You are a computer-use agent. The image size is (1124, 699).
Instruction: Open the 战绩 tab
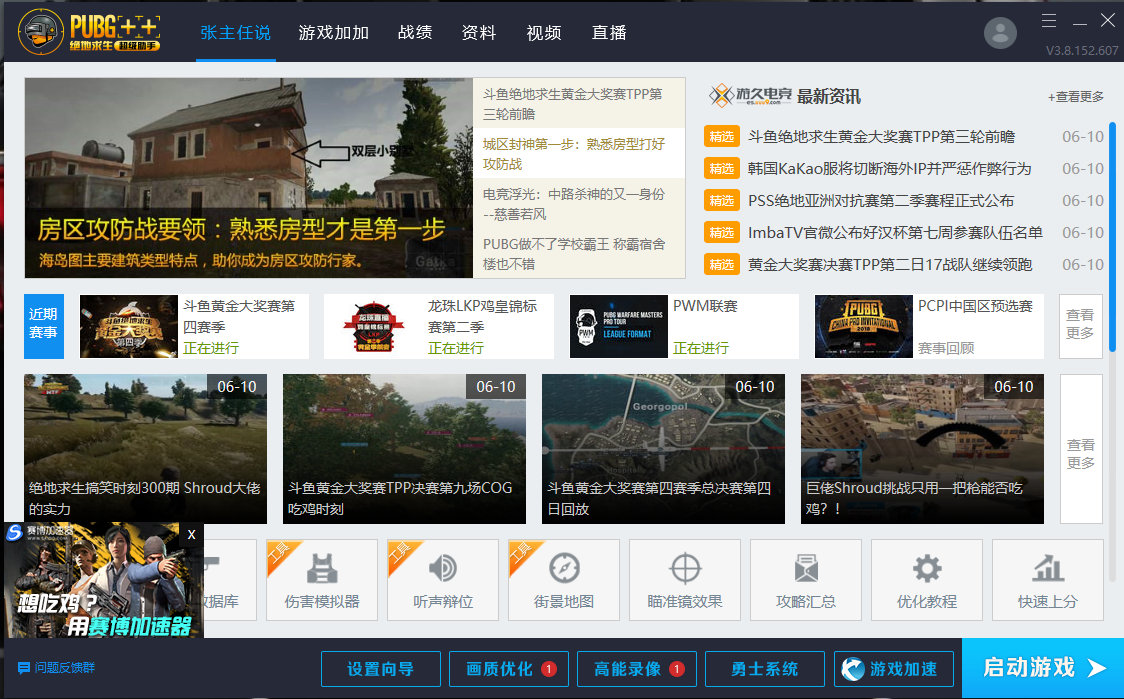coord(415,33)
